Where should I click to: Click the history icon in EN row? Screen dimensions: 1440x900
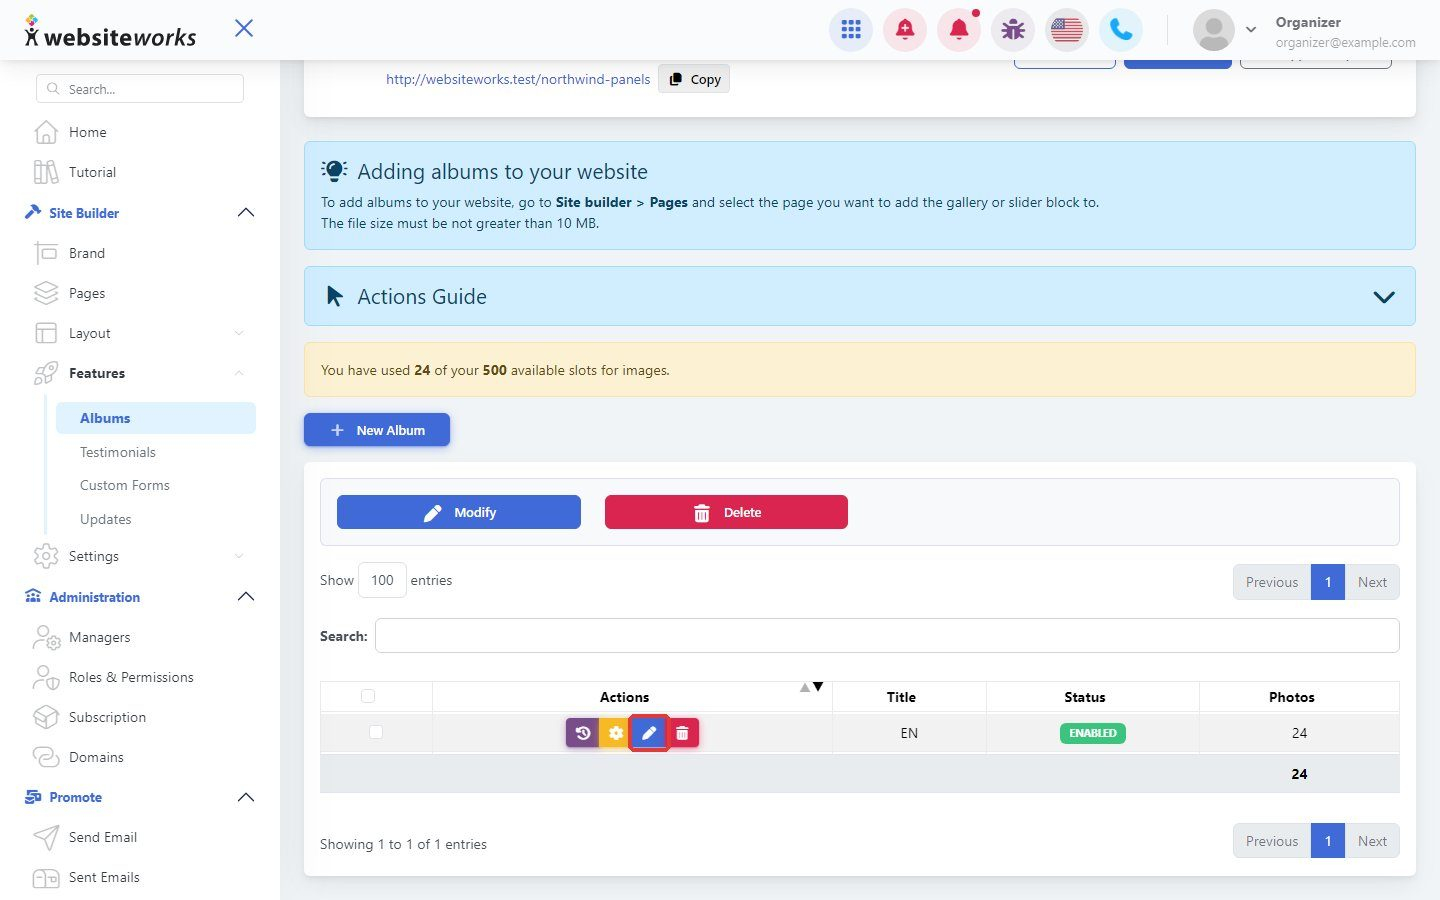tap(582, 733)
